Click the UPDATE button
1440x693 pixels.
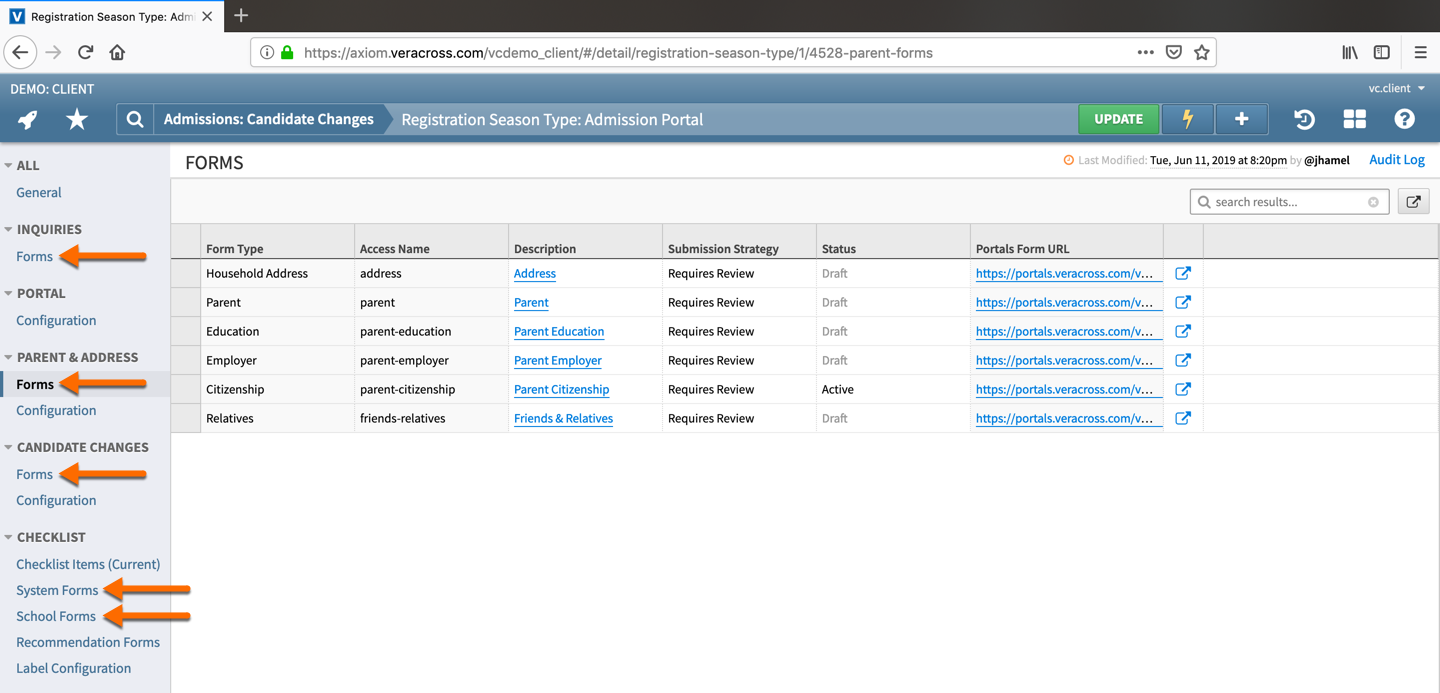coord(1118,118)
